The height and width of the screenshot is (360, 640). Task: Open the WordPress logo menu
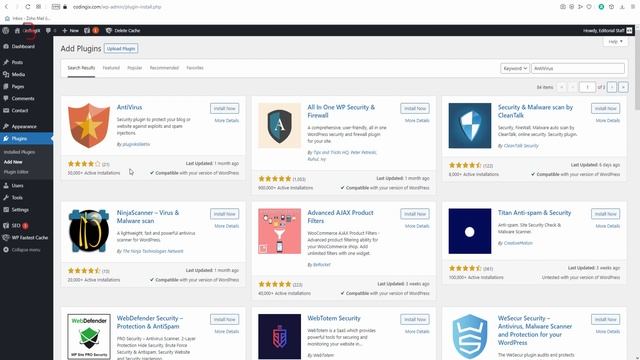click(6, 30)
